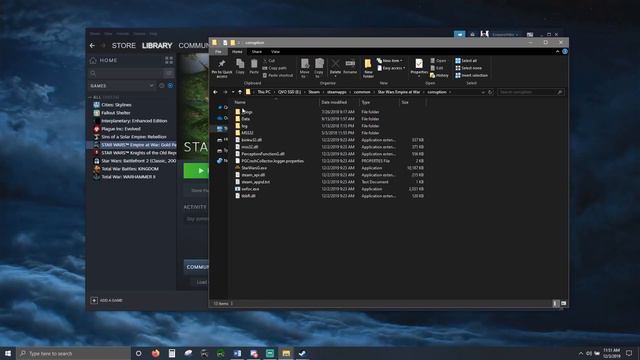The height and width of the screenshot is (360, 640).
Task: Expand the address bar previous locations dropdown
Action: pyautogui.click(x=483, y=92)
